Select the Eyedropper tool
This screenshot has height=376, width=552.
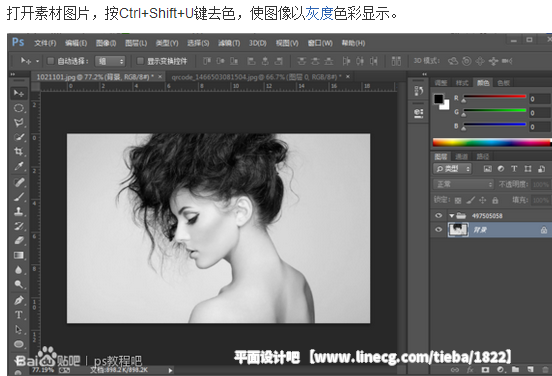19,167
